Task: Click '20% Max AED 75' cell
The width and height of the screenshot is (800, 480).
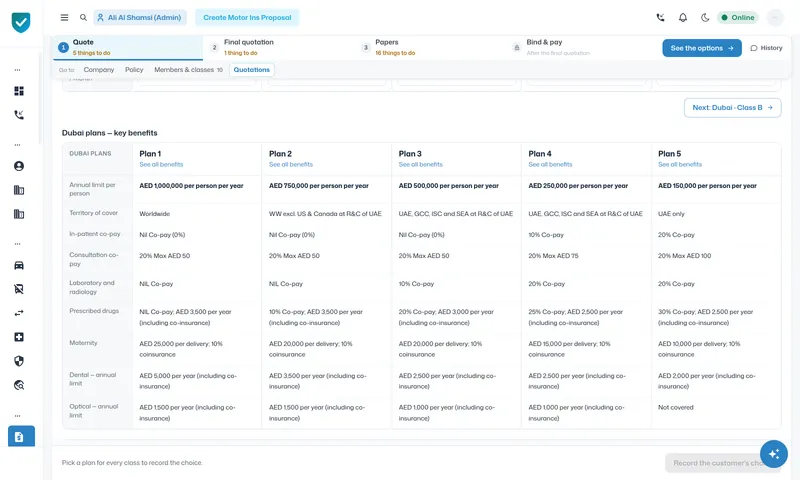Action: point(553,256)
